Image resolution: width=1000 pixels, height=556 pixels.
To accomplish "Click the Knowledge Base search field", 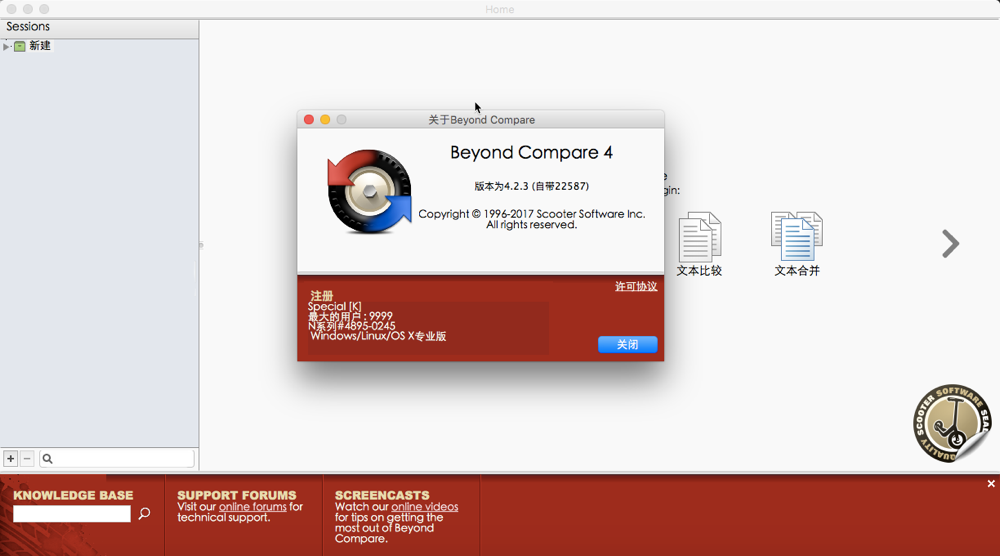I will pyautogui.click(x=72, y=514).
